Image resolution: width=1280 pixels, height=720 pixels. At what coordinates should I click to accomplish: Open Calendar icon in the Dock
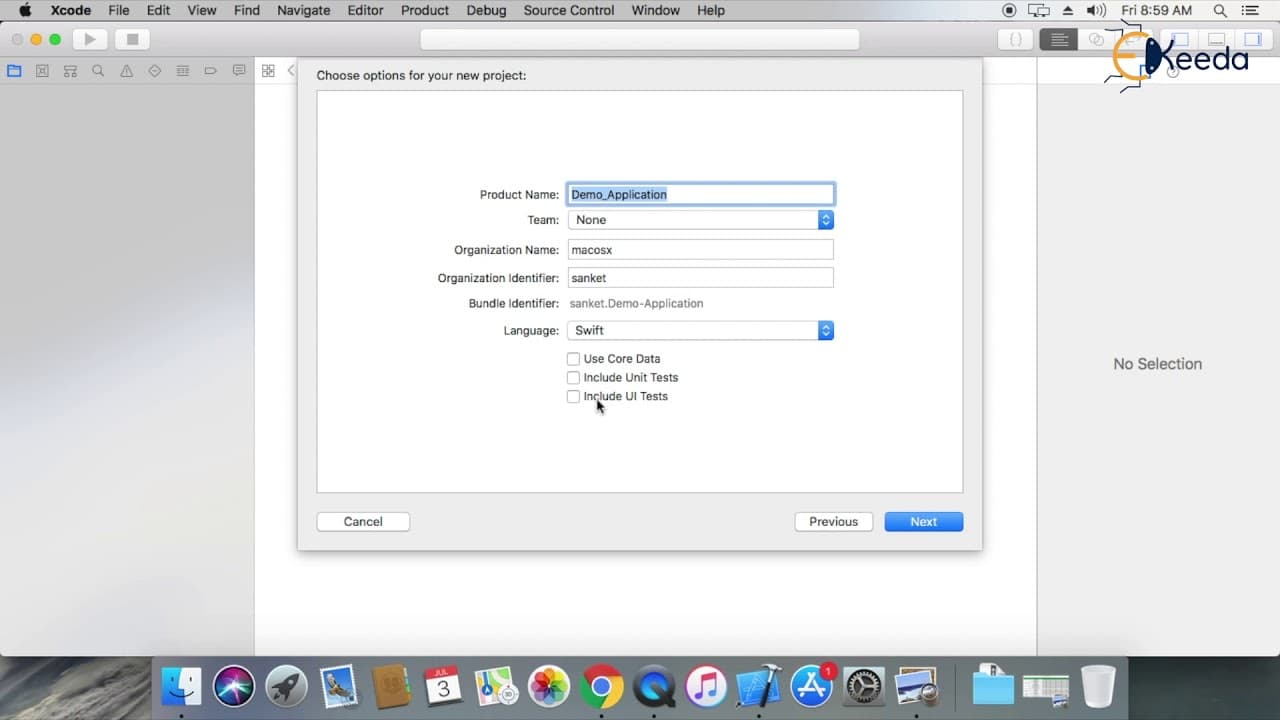click(443, 686)
